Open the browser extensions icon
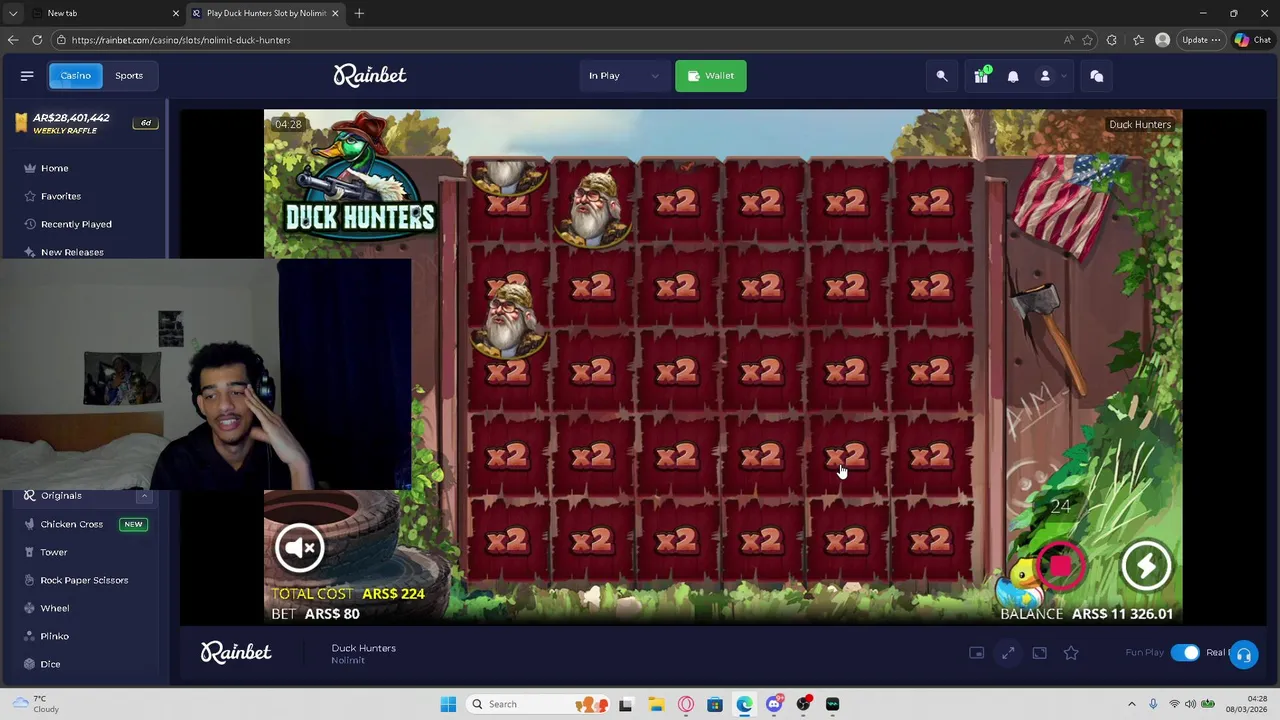1280x720 pixels. pos(1112,40)
